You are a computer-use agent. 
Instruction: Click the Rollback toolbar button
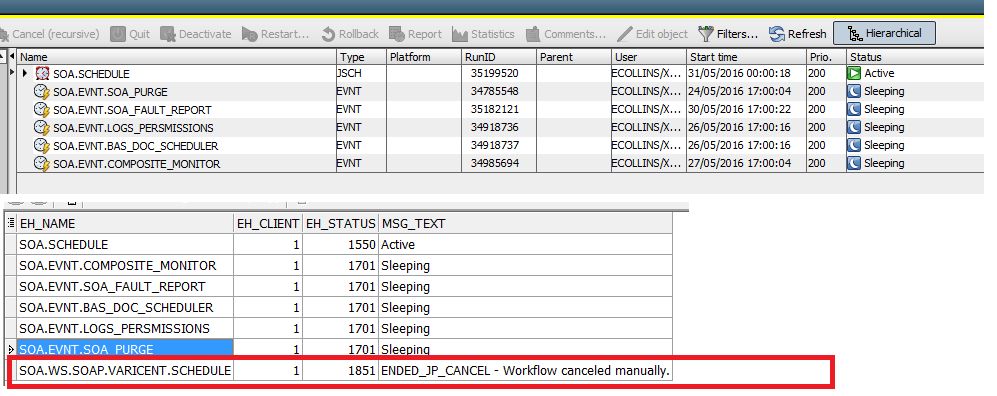pos(350,34)
